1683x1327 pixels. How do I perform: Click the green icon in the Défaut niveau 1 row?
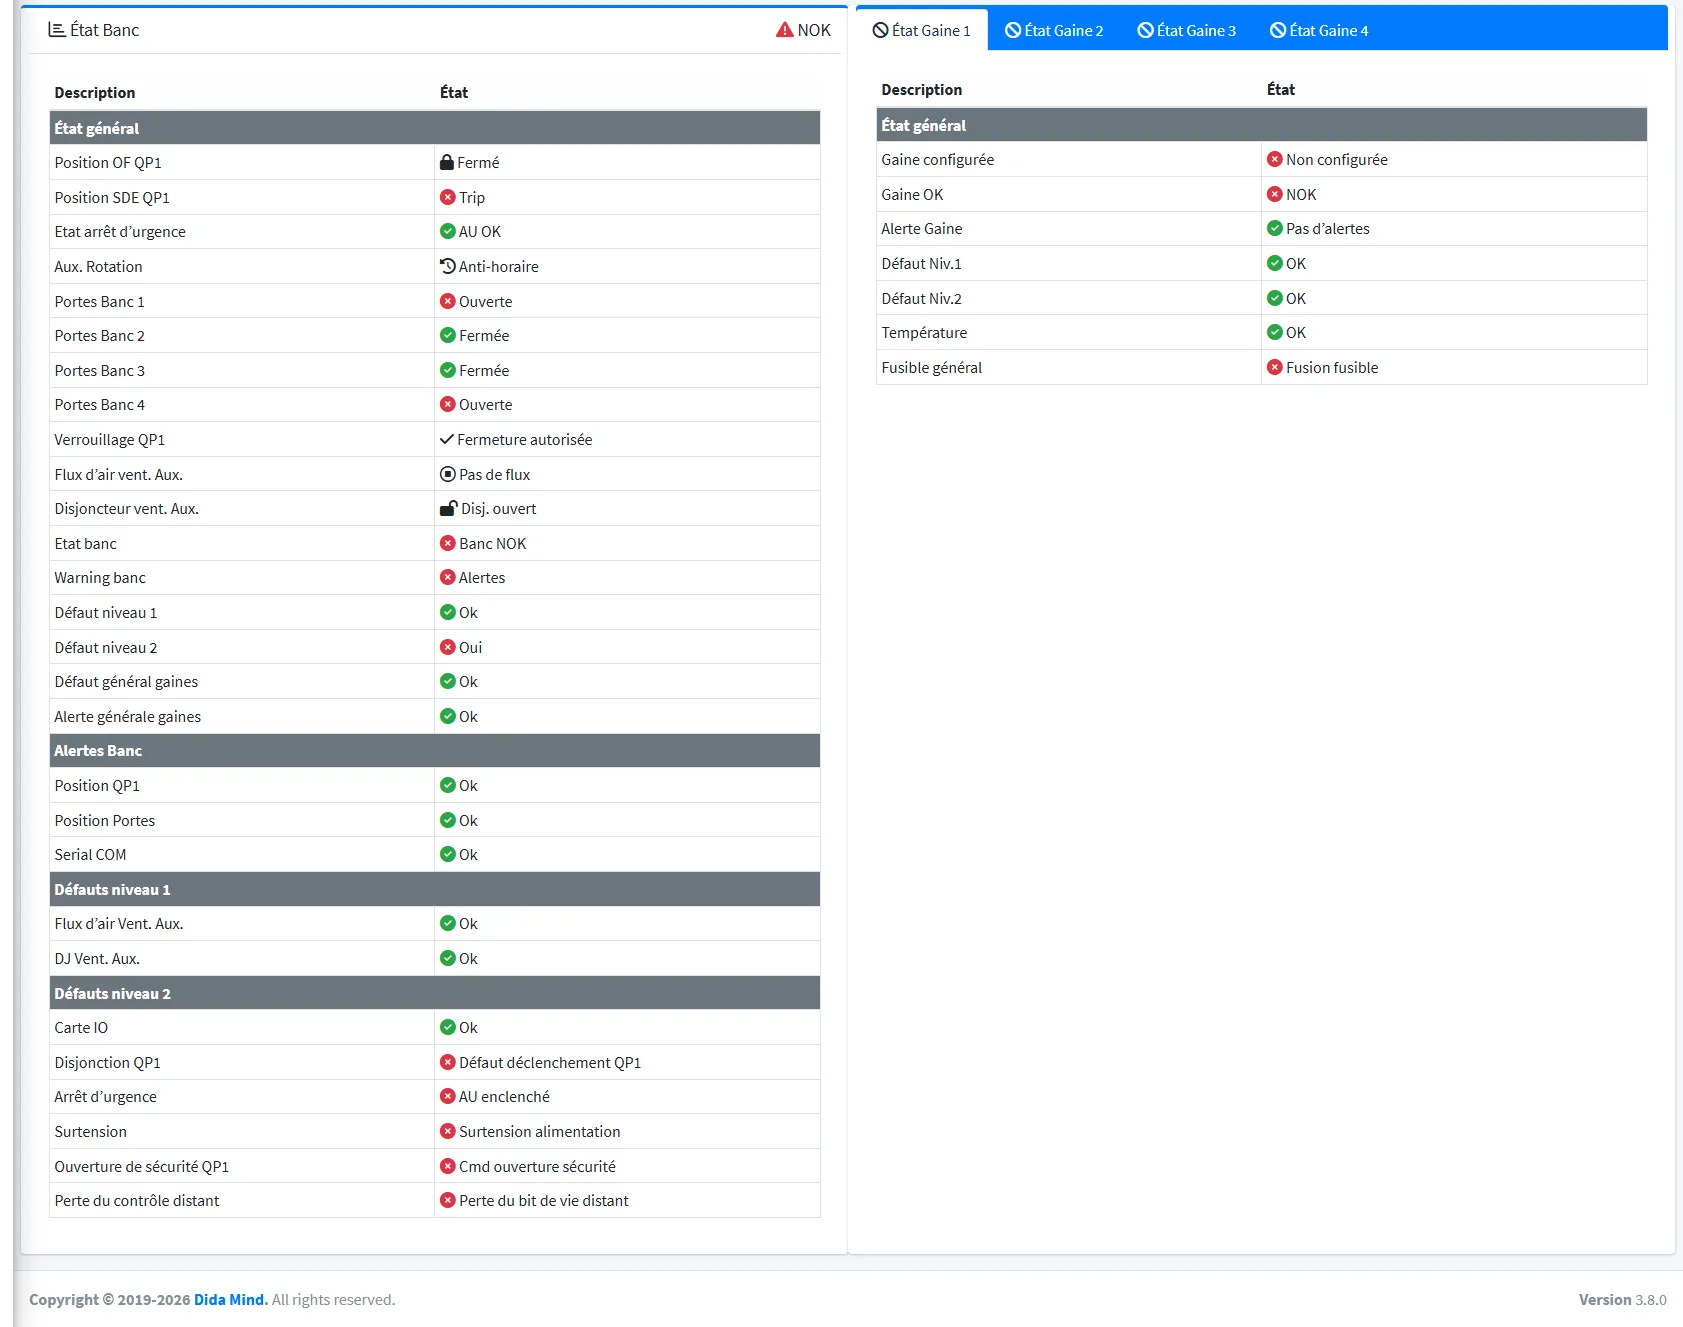tap(448, 612)
